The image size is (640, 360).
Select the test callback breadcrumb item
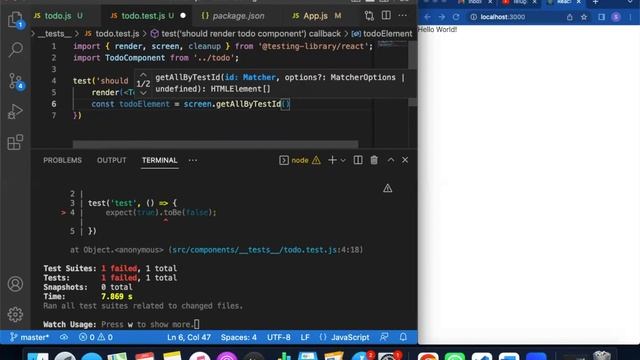[246, 34]
